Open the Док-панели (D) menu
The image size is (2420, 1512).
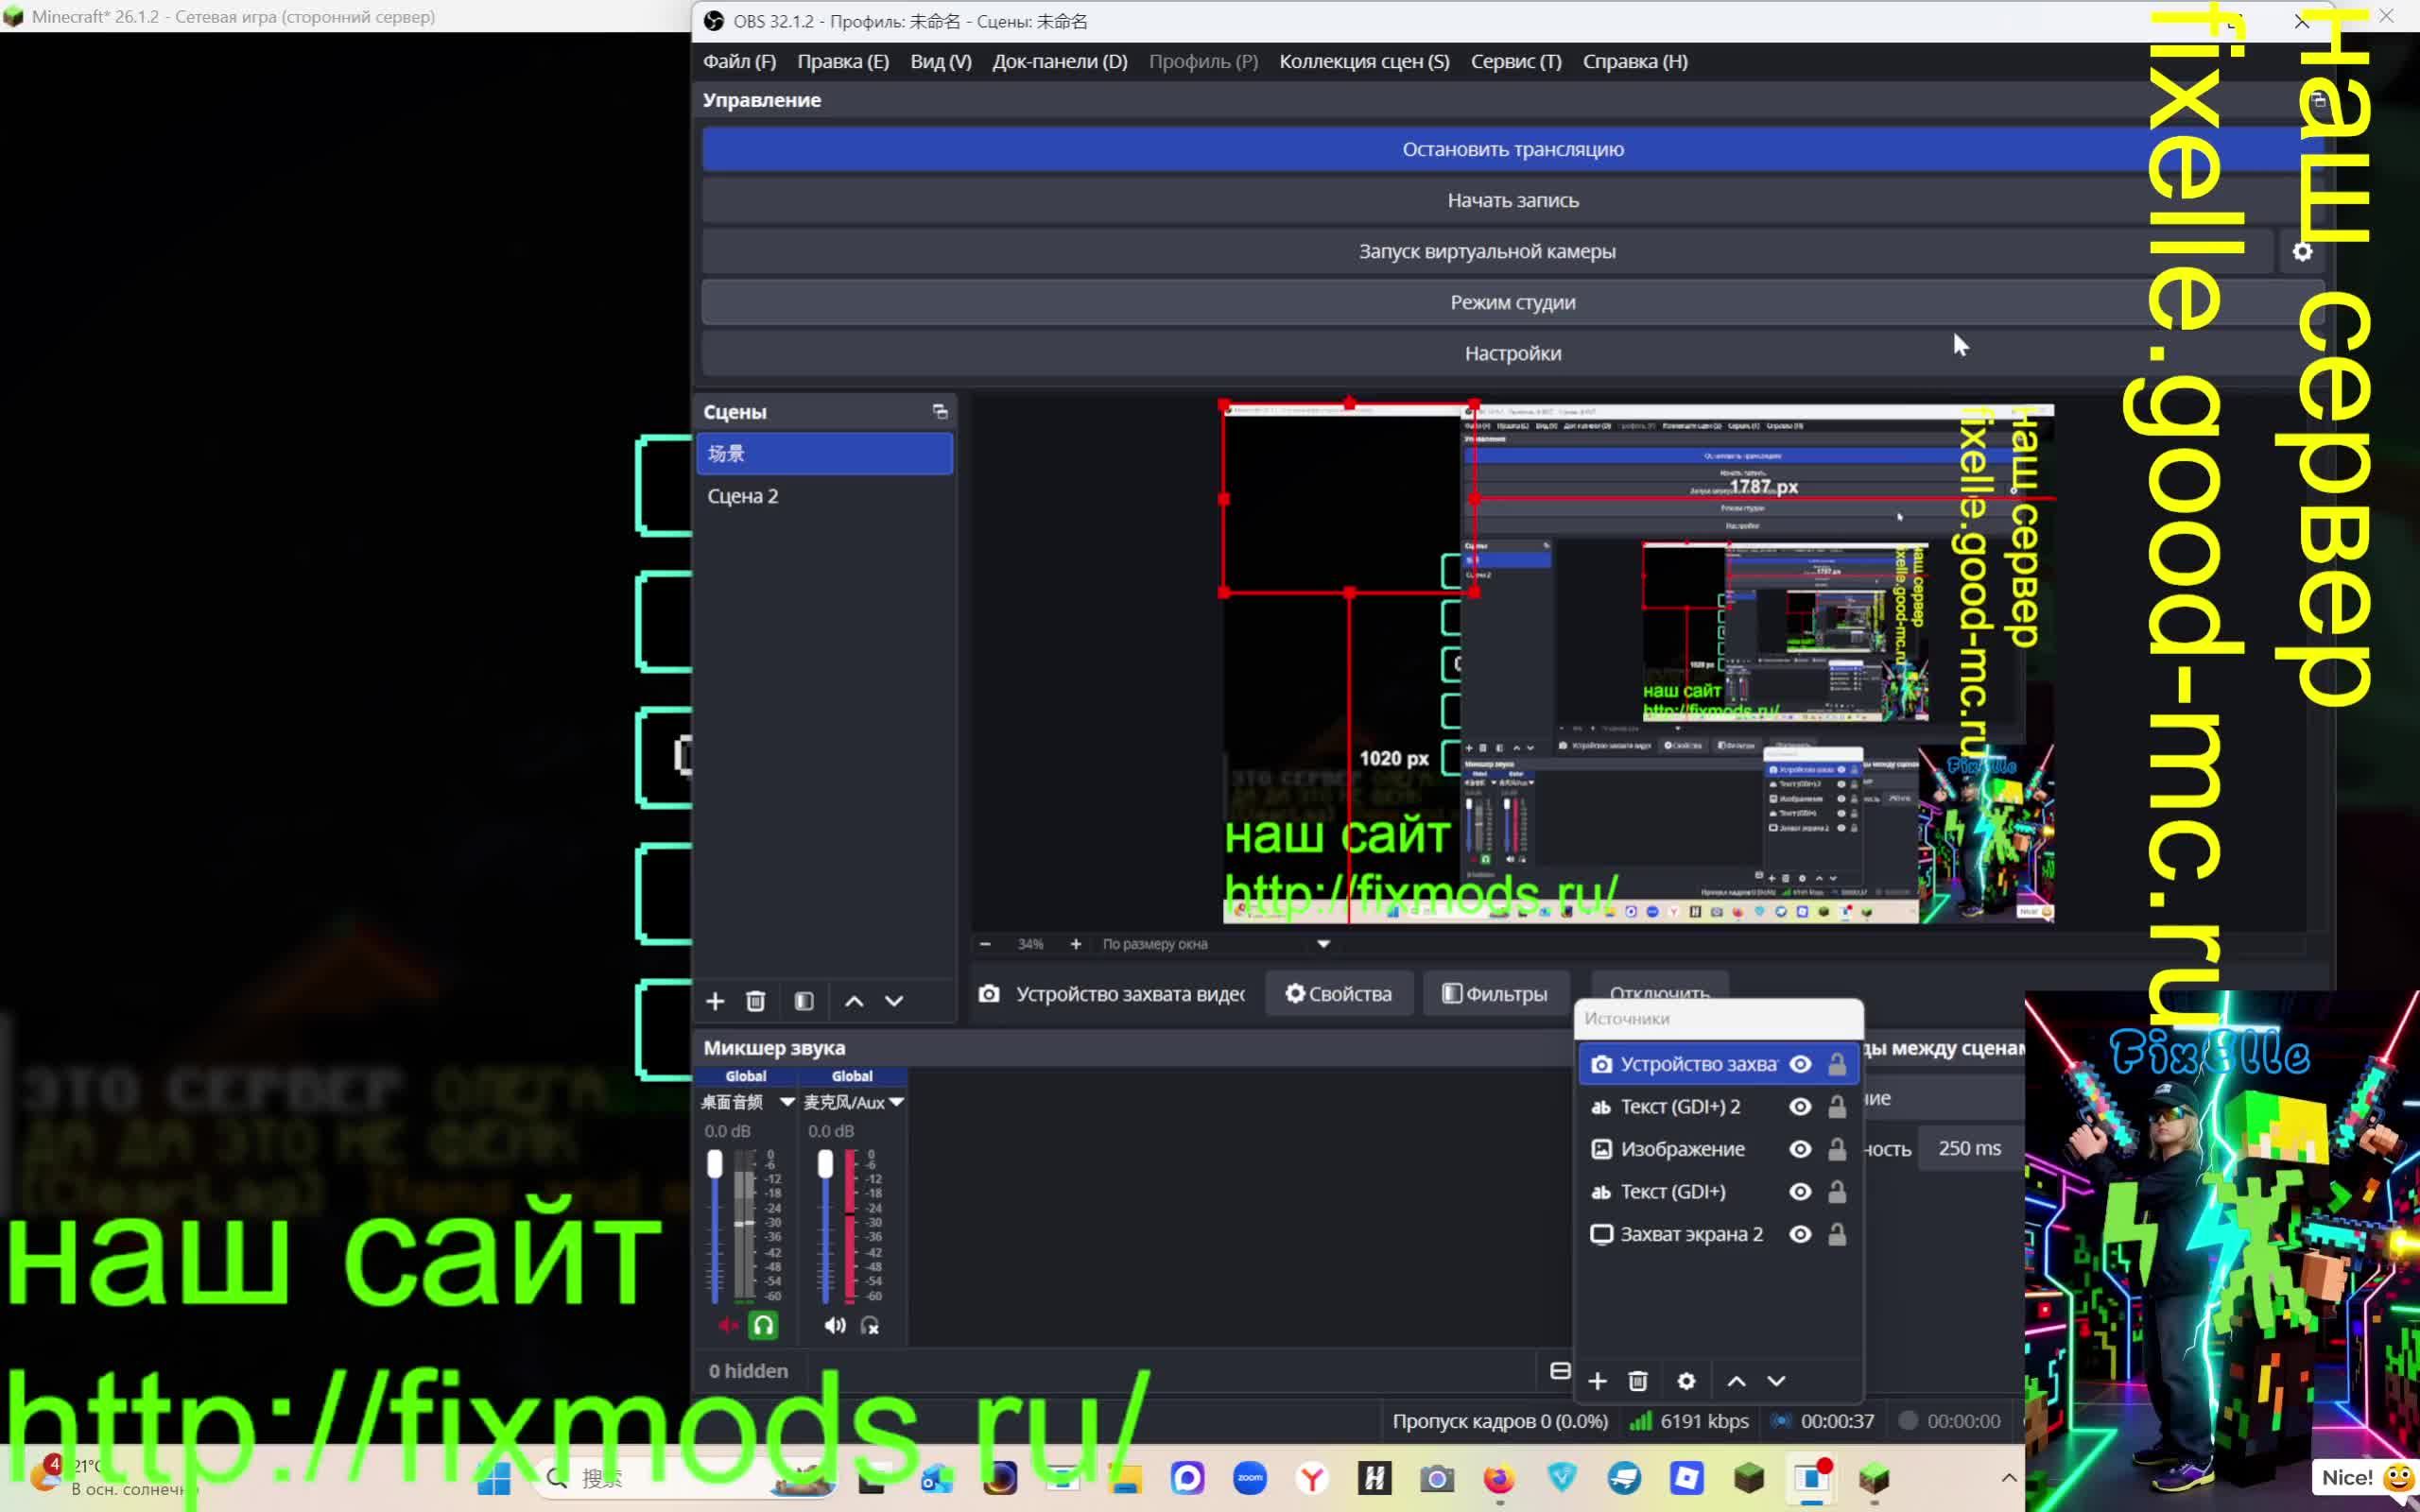pos(1060,62)
